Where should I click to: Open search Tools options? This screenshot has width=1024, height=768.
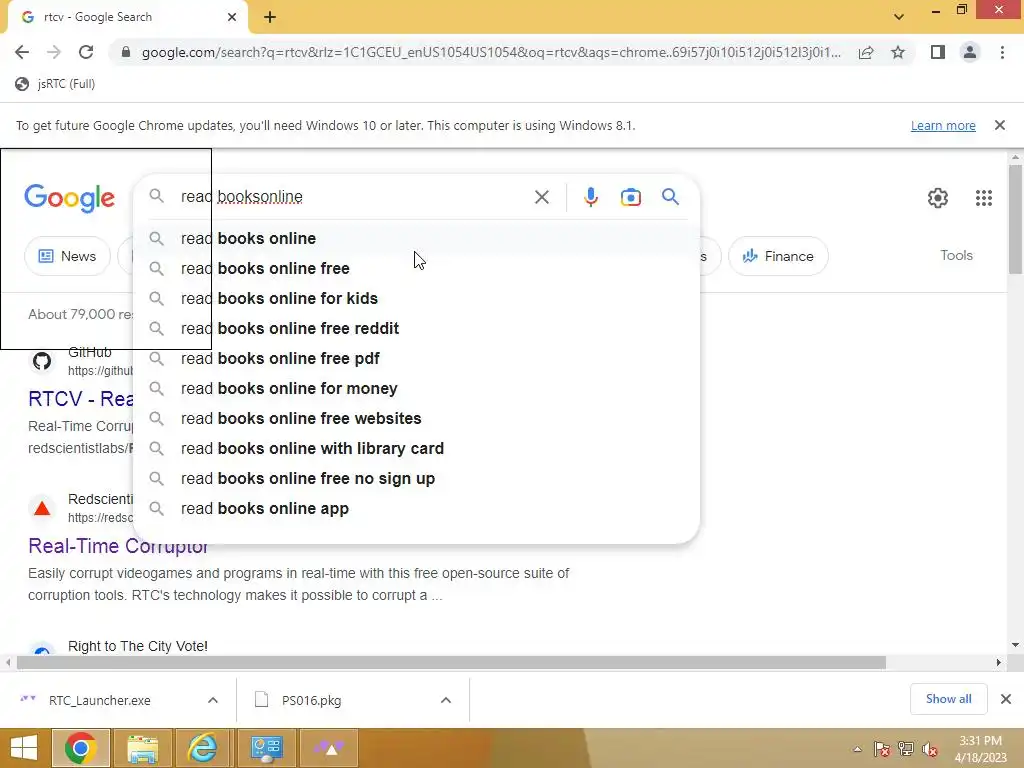click(x=956, y=255)
